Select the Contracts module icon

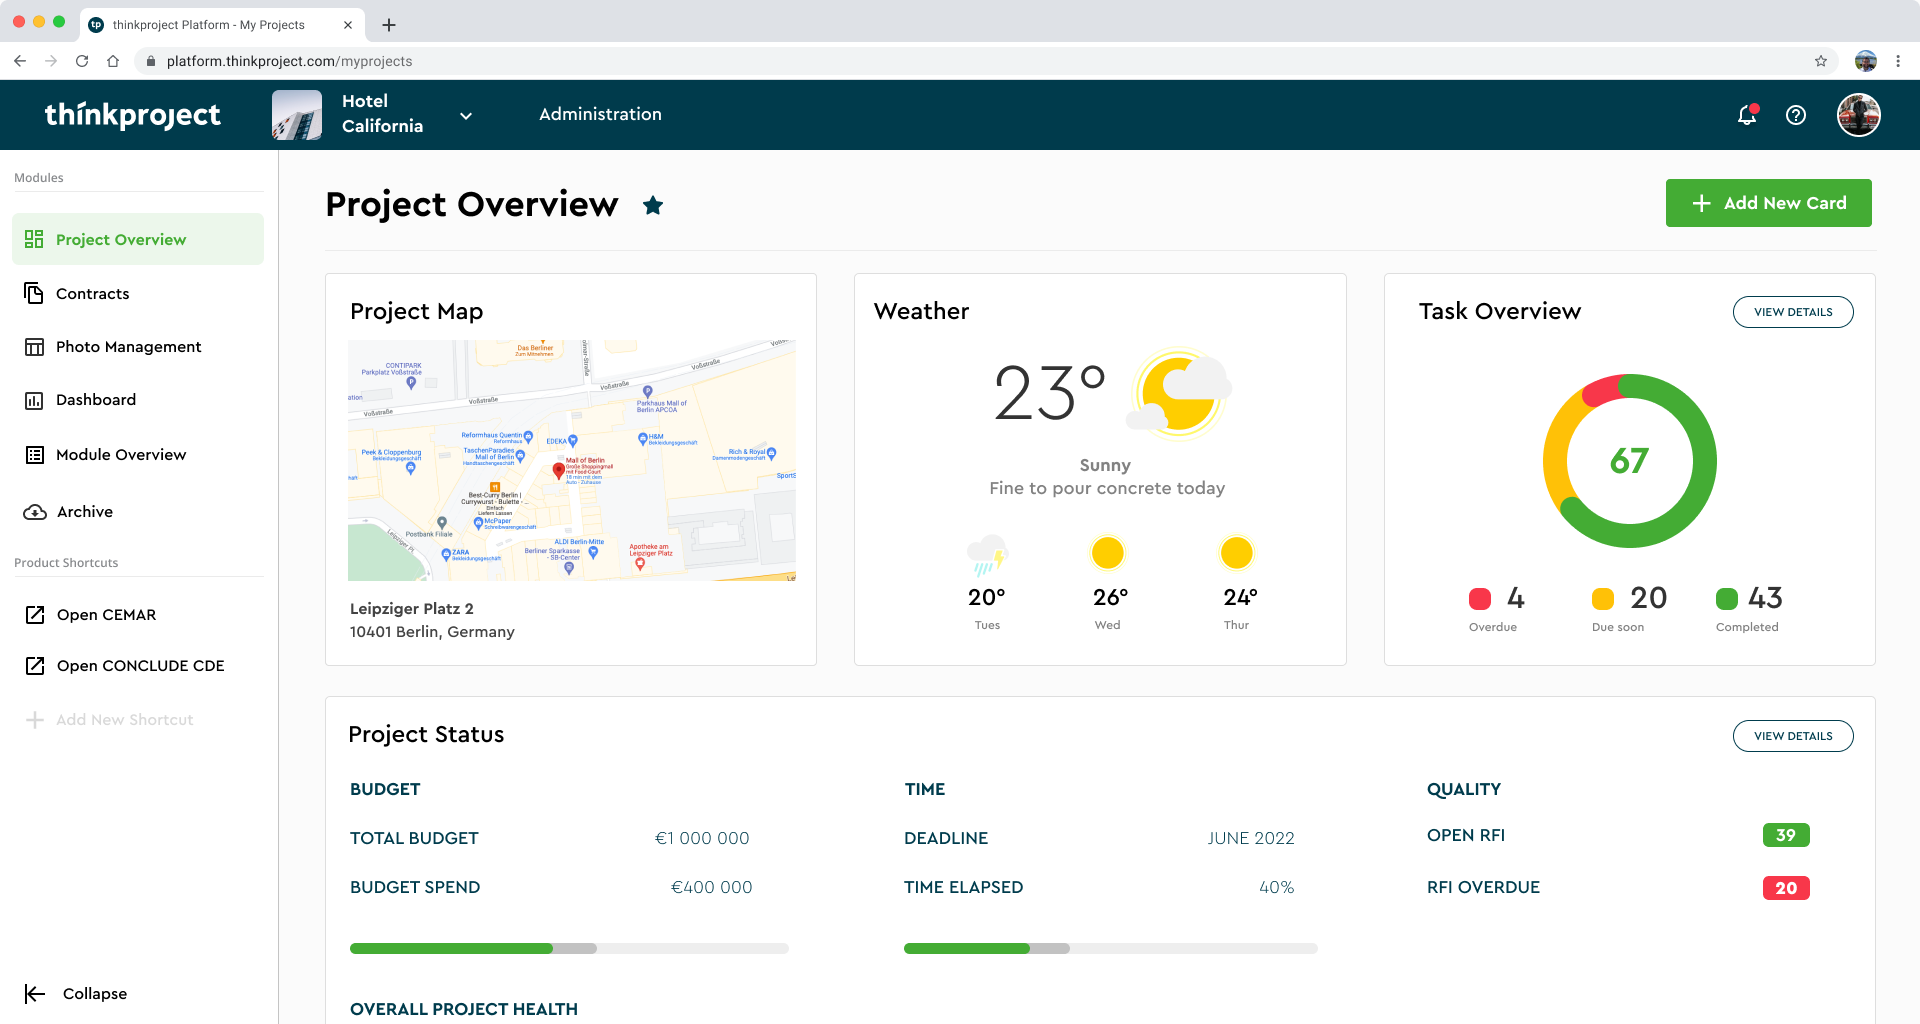click(33, 293)
